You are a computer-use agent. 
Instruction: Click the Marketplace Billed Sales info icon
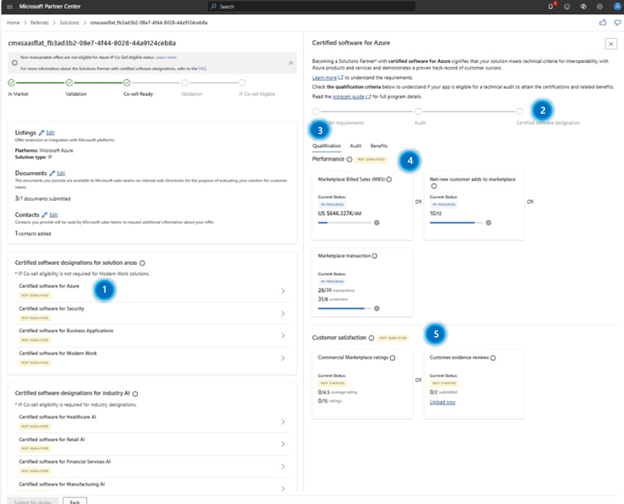coord(389,180)
